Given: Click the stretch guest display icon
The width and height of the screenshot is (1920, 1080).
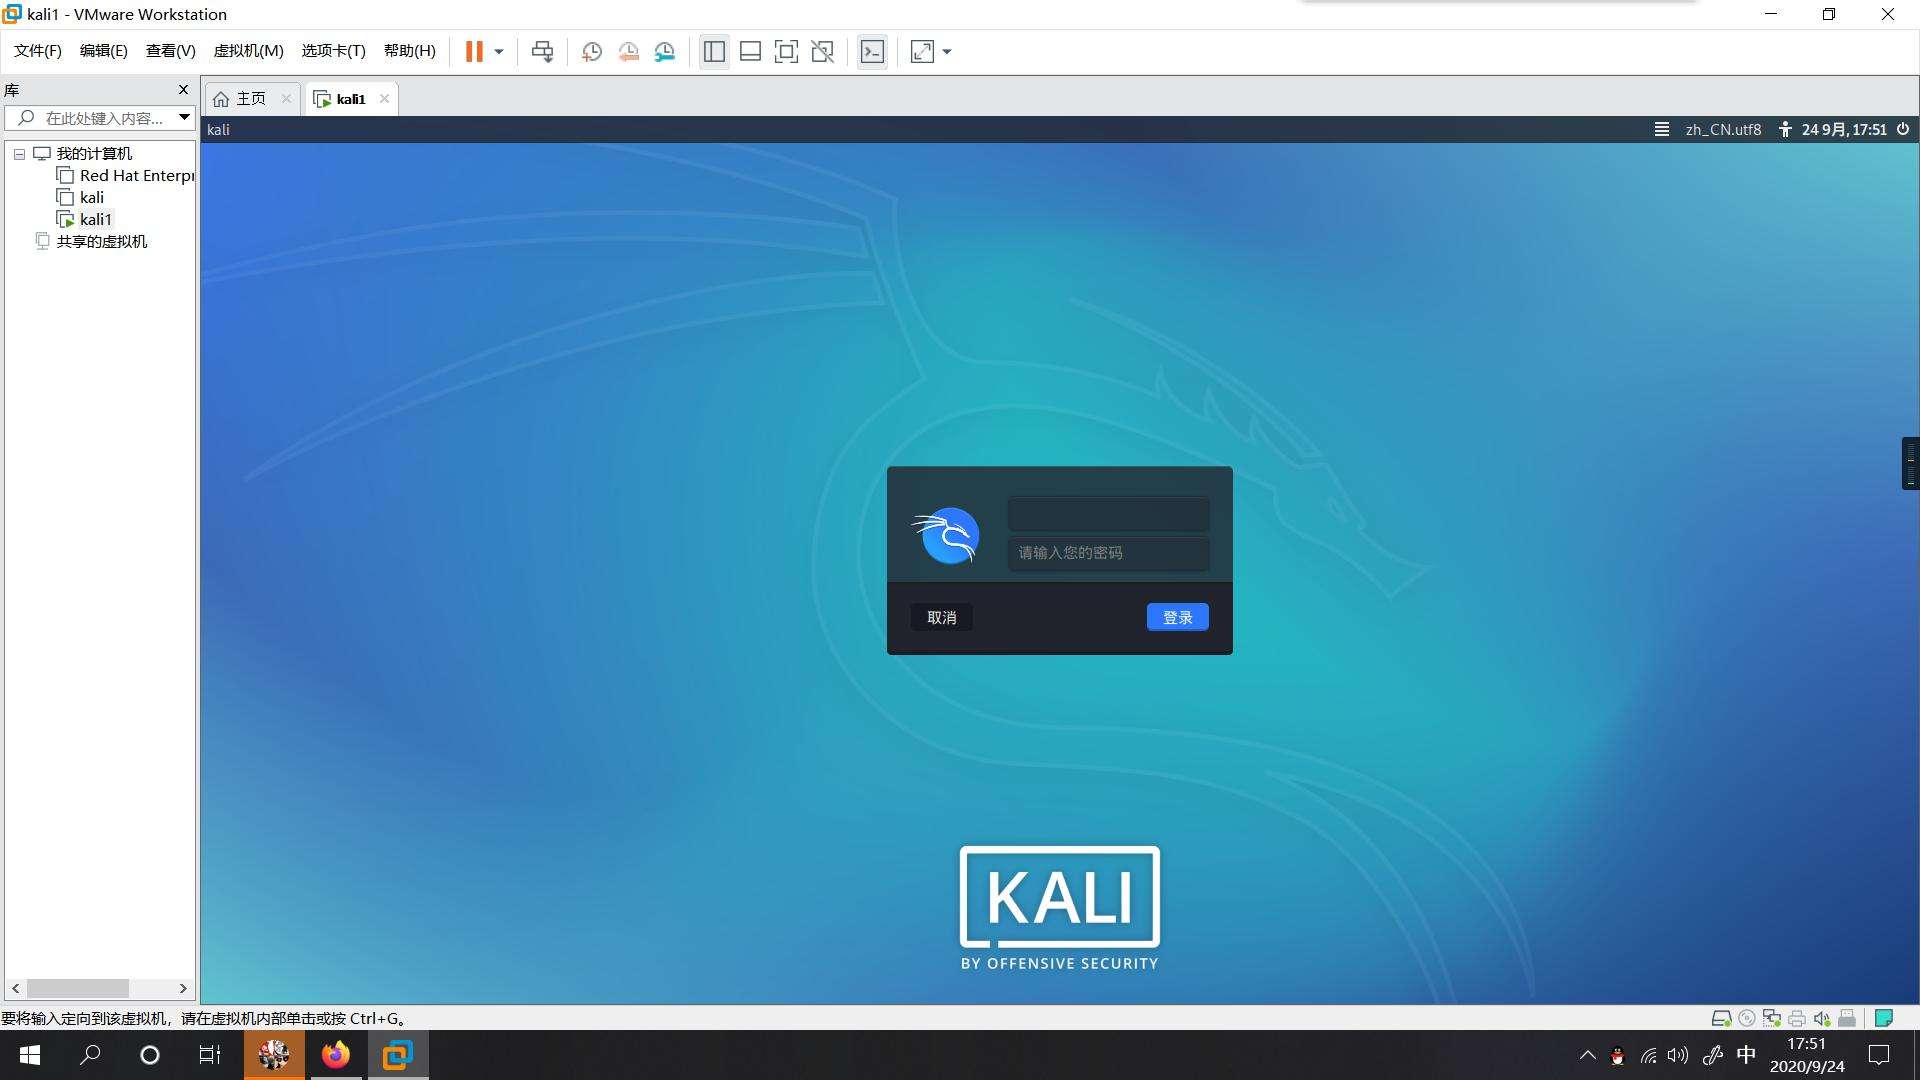Looking at the screenshot, I should point(922,52).
